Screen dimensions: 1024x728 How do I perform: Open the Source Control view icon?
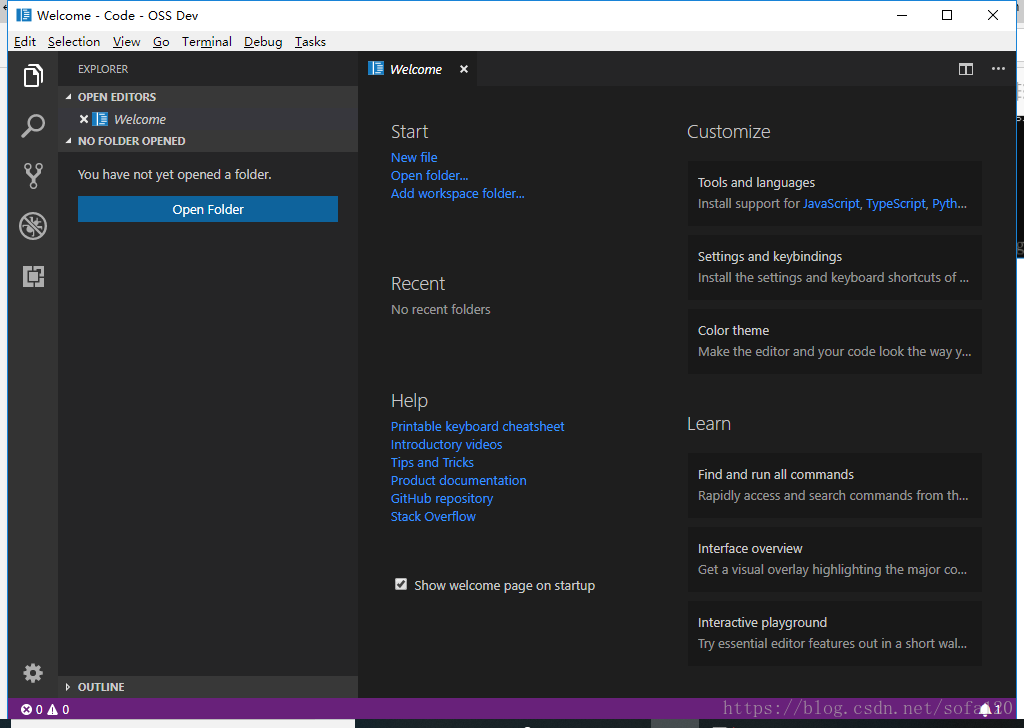pyautogui.click(x=33, y=176)
